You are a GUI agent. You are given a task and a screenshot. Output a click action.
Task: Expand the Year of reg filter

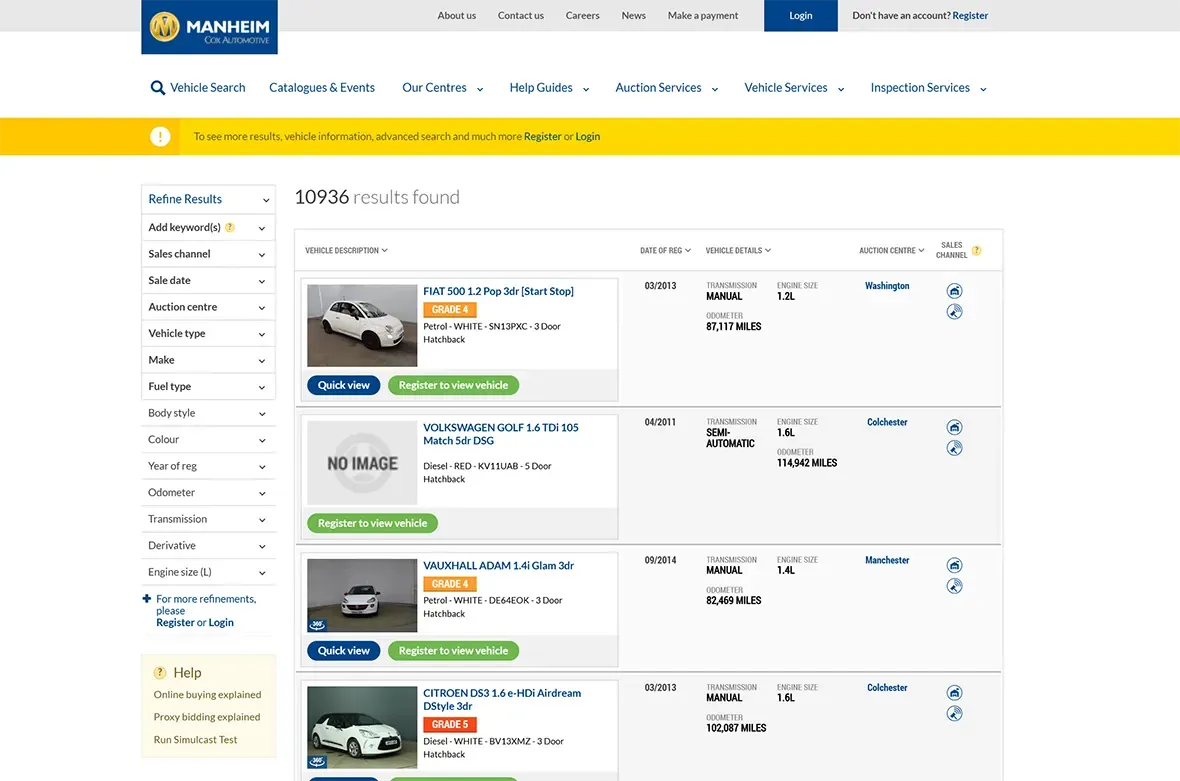208,466
